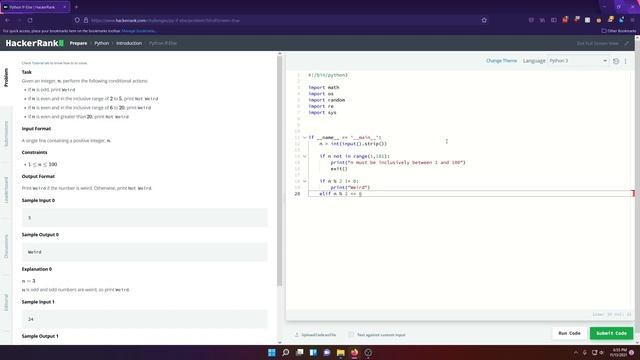Viewport: 640px width, 360px height.
Task: Click the taskbar clock and date
Action: click(x=618, y=353)
